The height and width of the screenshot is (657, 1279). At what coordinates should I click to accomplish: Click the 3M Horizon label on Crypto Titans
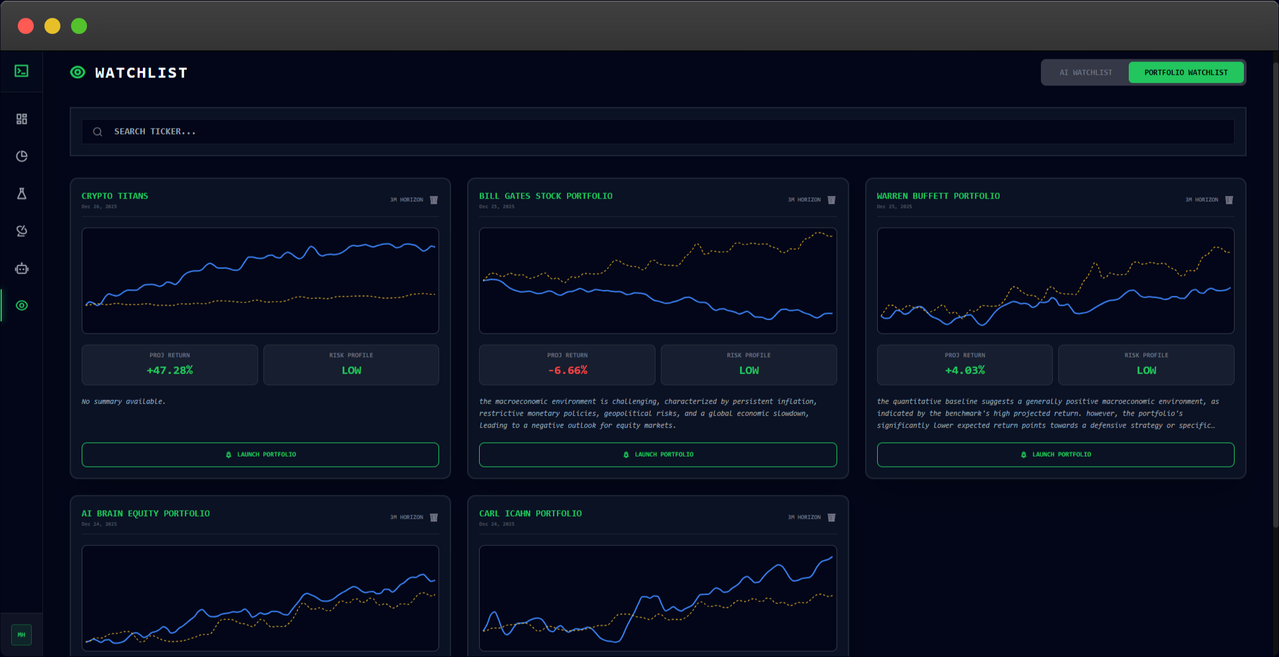(406, 200)
